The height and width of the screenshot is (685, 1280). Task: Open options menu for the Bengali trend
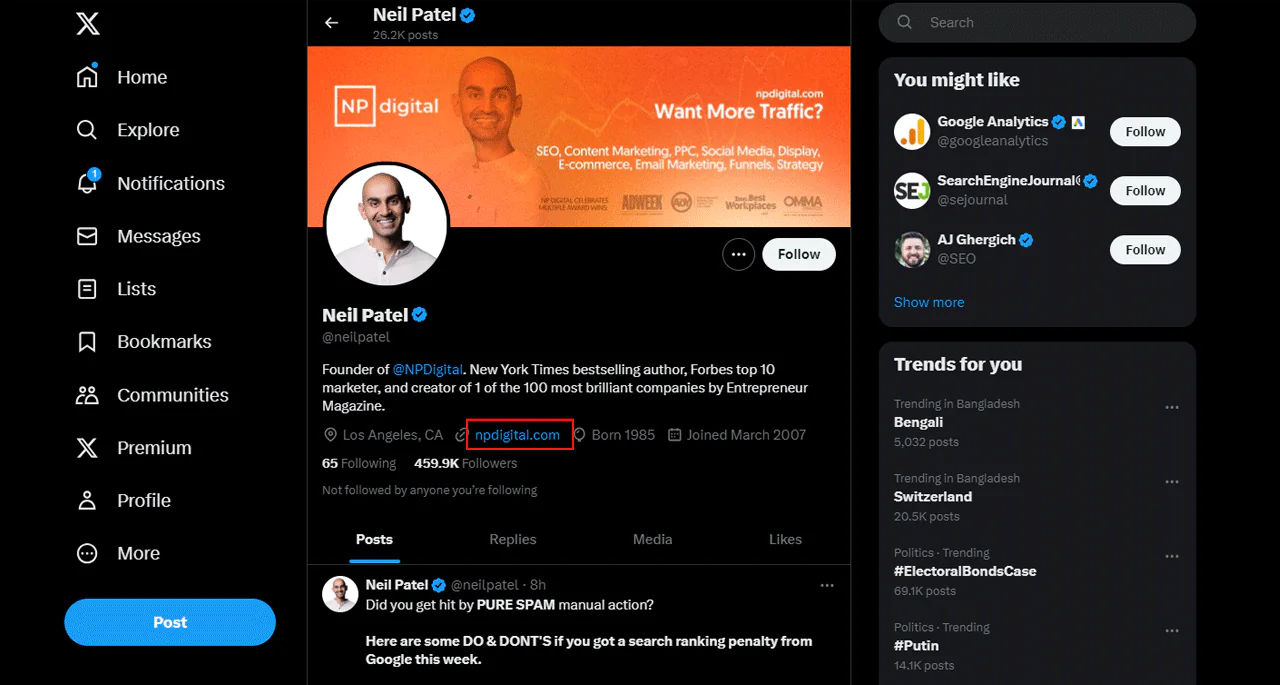[1172, 407]
